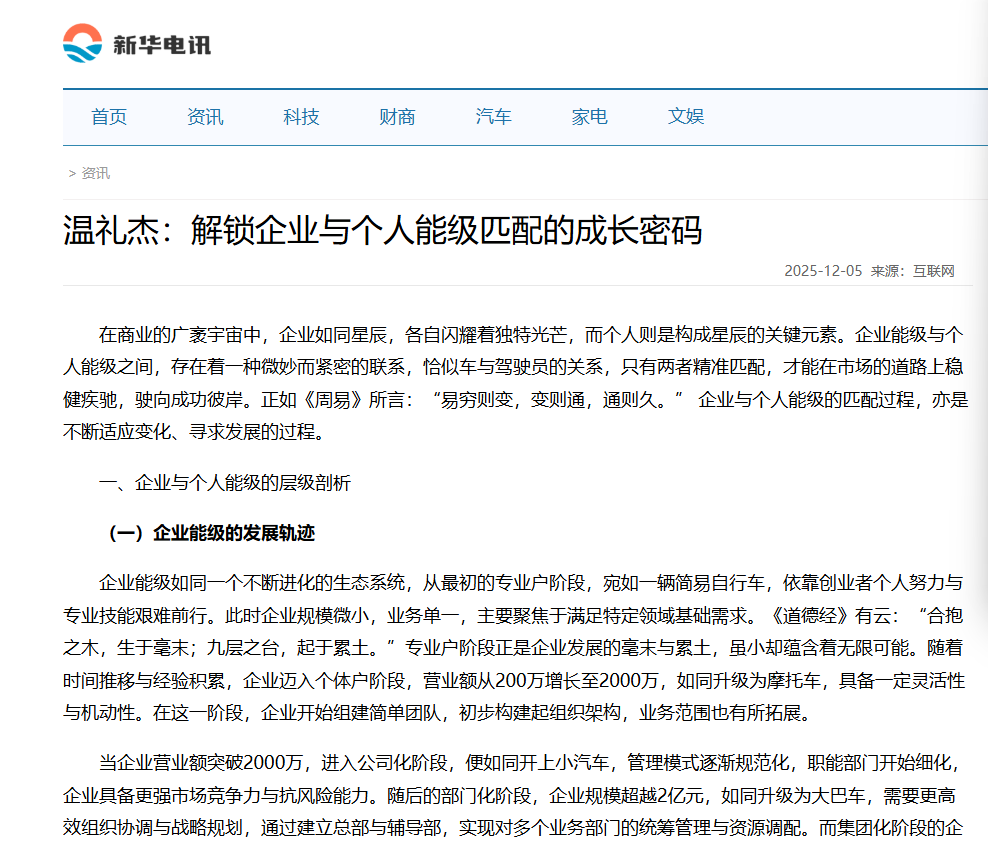Image resolution: width=988 pixels, height=846 pixels.
Task: Click the 新华电讯 circular logo icon
Action: point(82,41)
